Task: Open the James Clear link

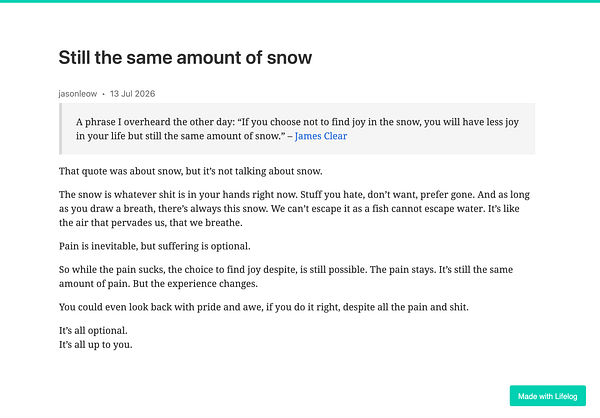Action: click(x=321, y=136)
